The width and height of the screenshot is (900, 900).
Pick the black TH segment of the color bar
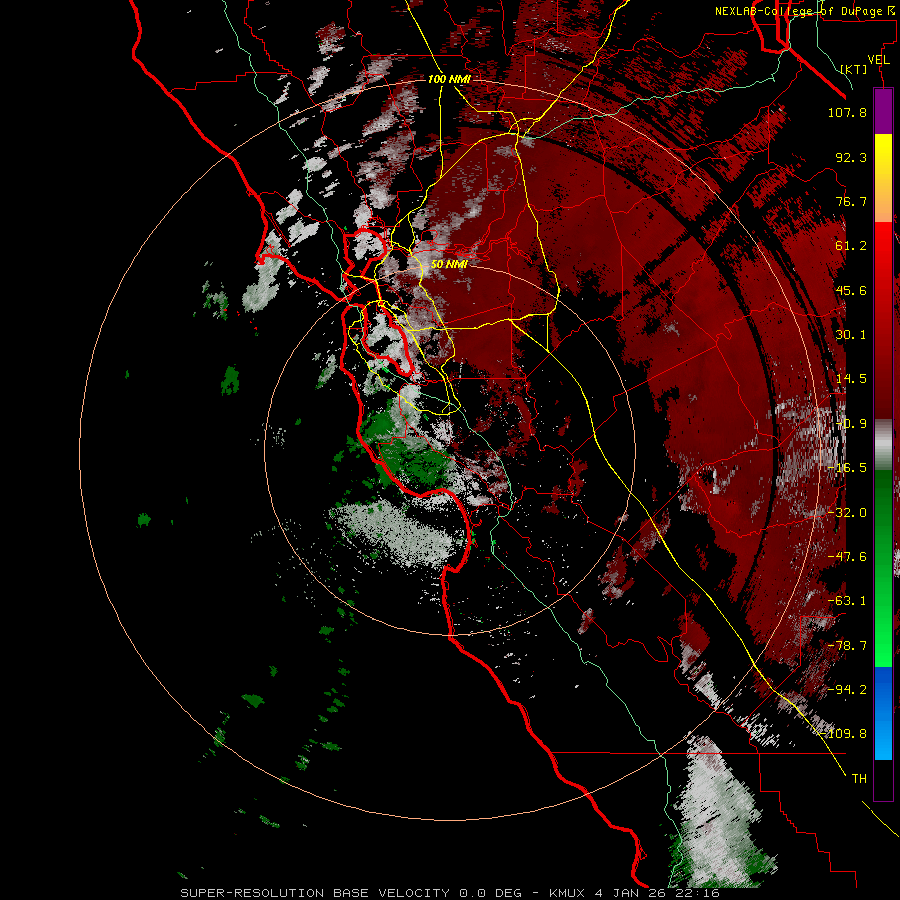pyautogui.click(x=883, y=779)
